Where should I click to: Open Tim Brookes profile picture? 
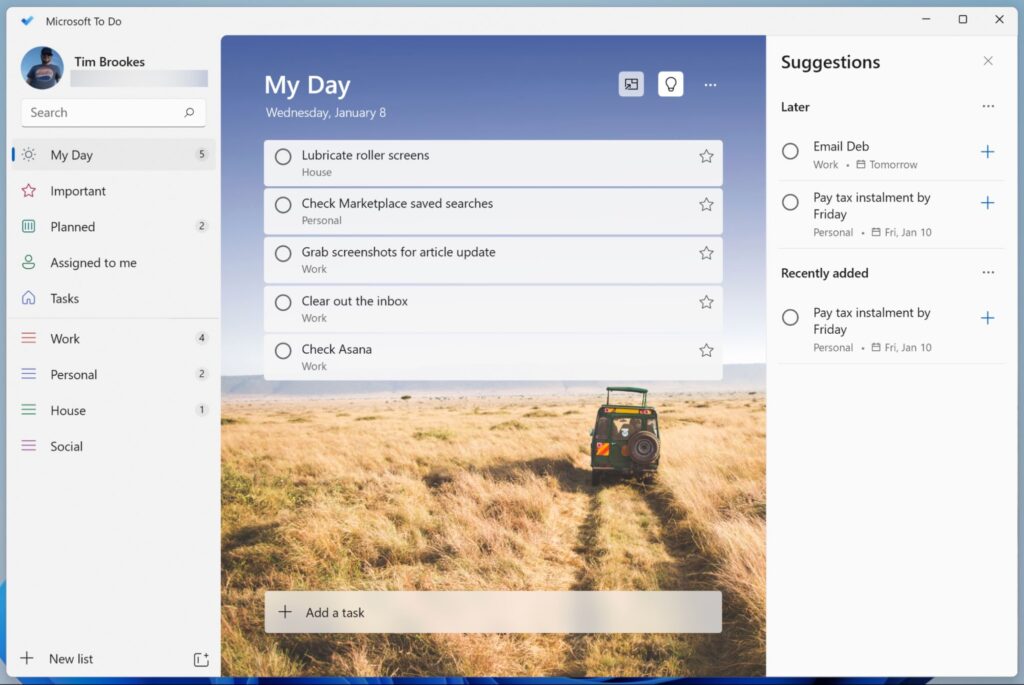[42, 68]
